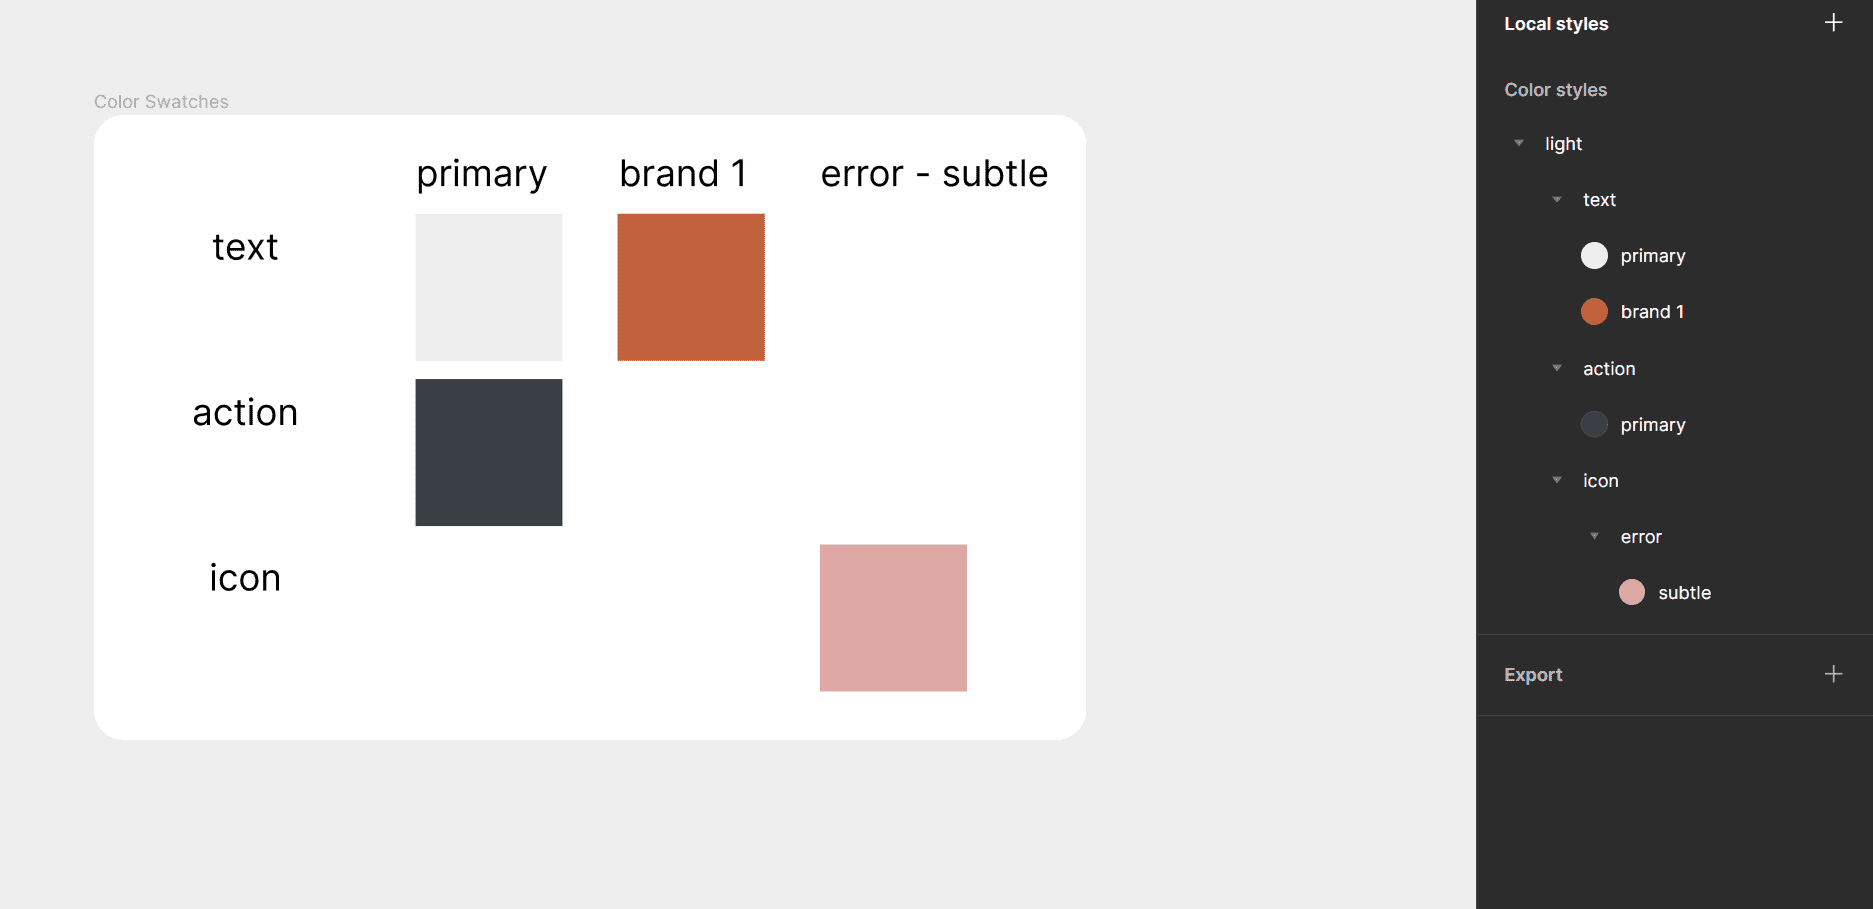Select the action primary dark style circle
Image resolution: width=1873 pixels, height=909 pixels.
1594,424
